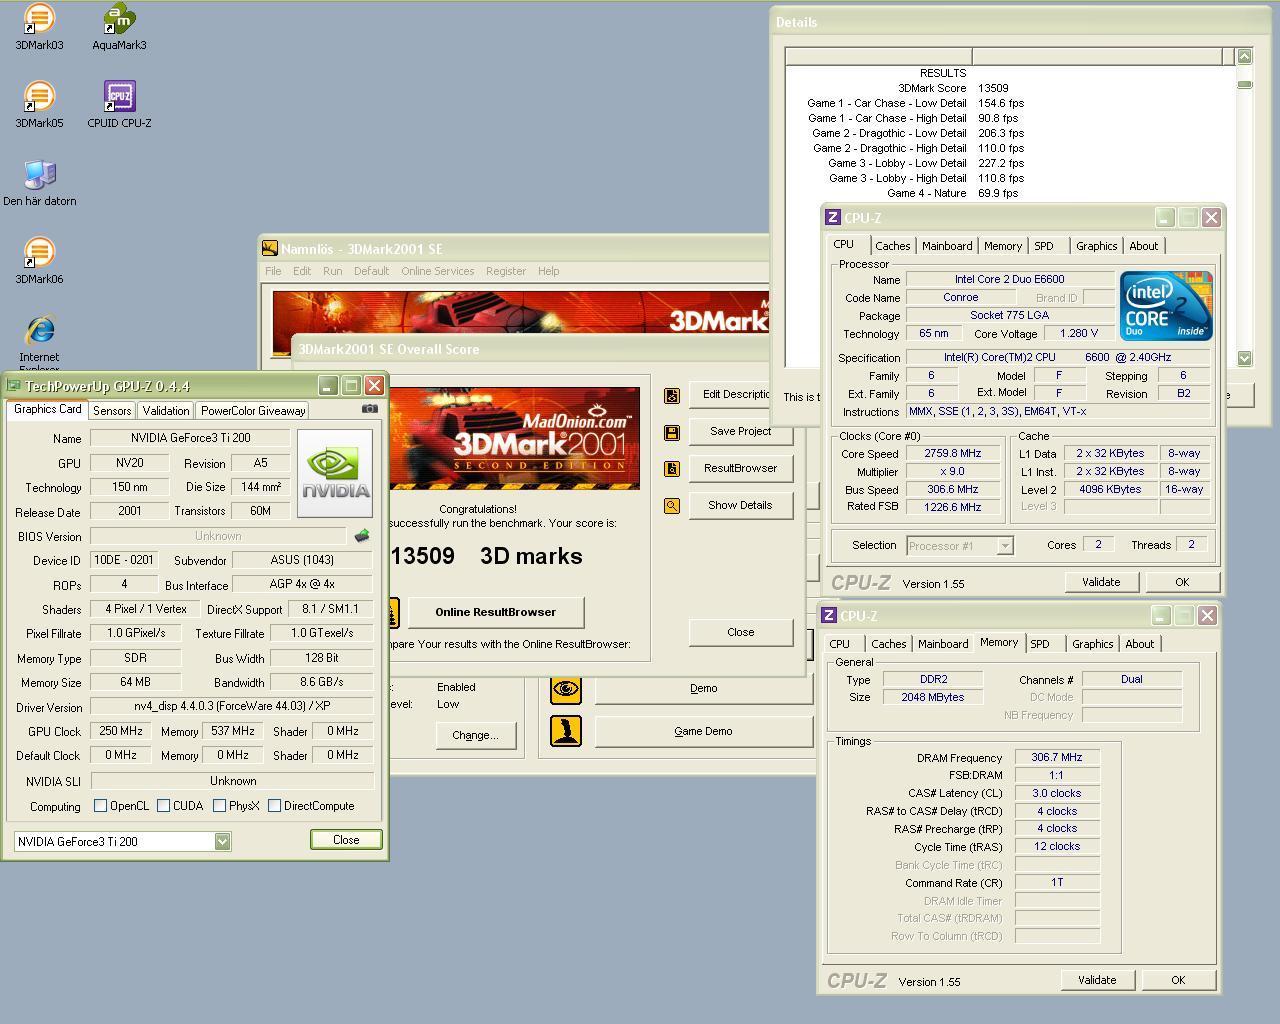Open the 3DMark03 desktop shortcut

[39, 27]
